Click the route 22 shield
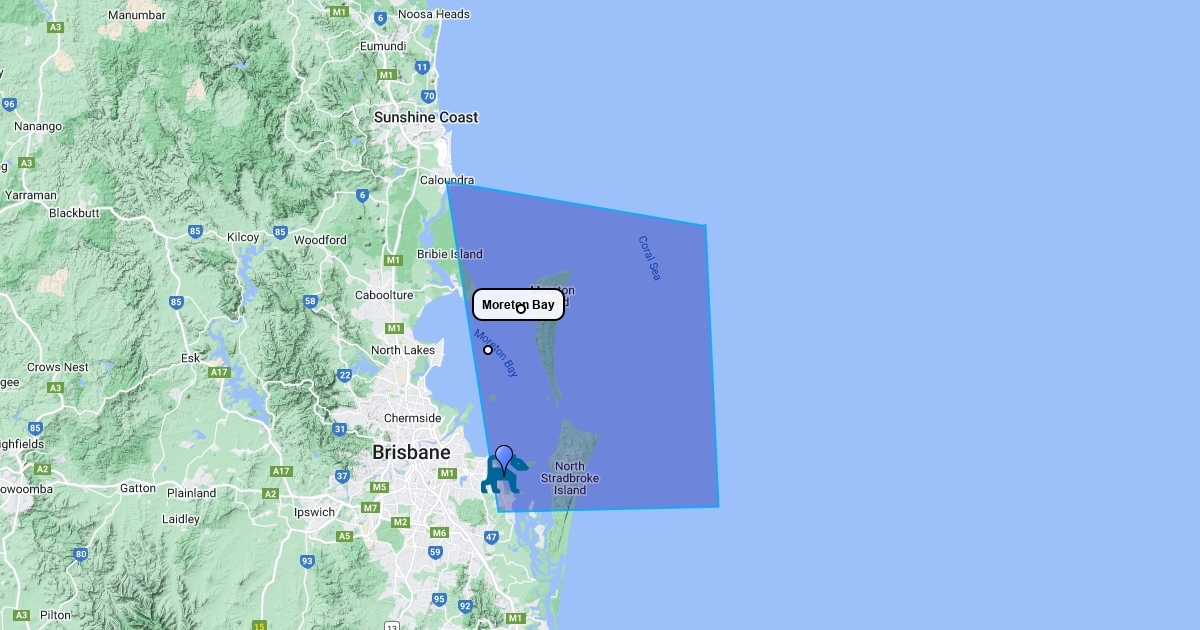 345,376
